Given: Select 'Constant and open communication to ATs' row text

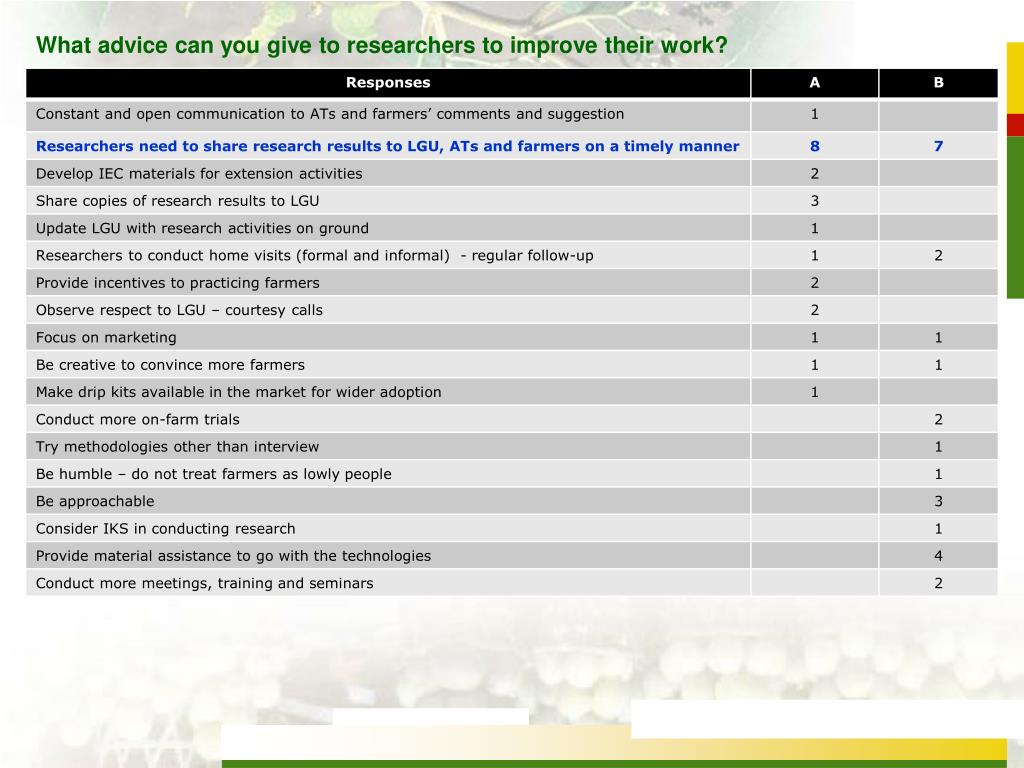Looking at the screenshot, I should pyautogui.click(x=330, y=114).
